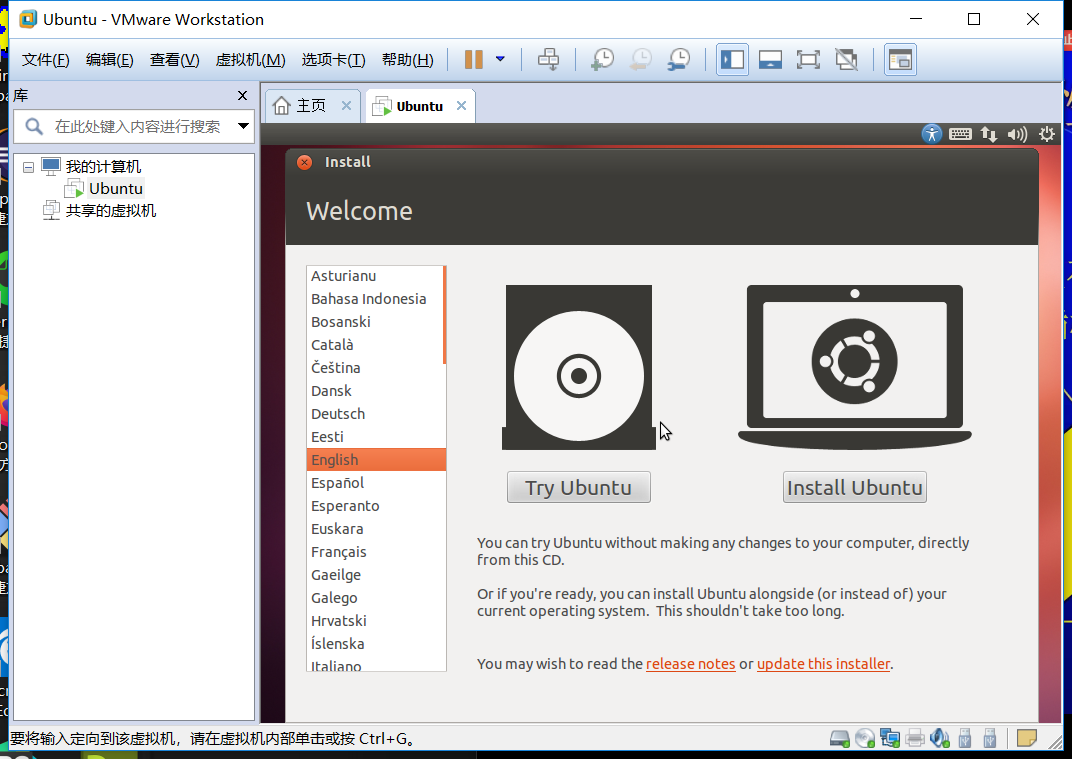Screen dimensions: 1072x759
Task: Open the sound volume indicator in Ubuntu panel
Action: (1017, 134)
